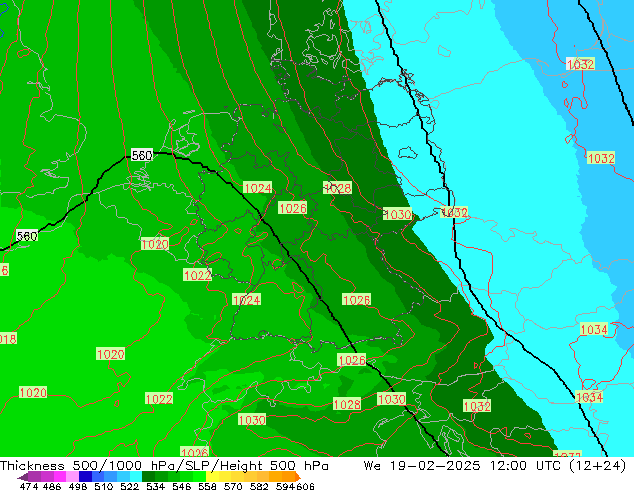
Task: Click the '1022' label between the '1020' and '1024' labels
Action: pyautogui.click(x=197, y=275)
